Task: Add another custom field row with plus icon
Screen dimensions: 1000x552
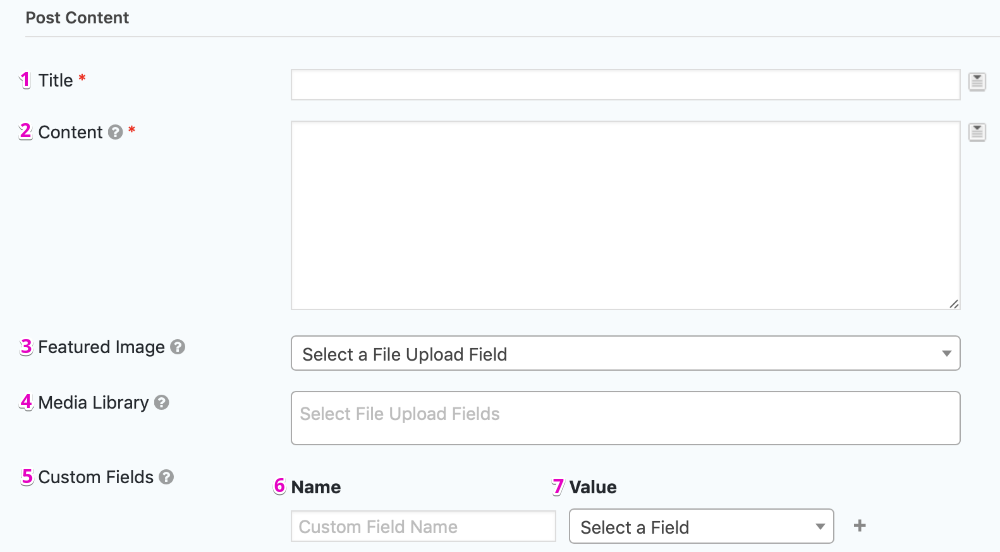Action: pyautogui.click(x=860, y=526)
